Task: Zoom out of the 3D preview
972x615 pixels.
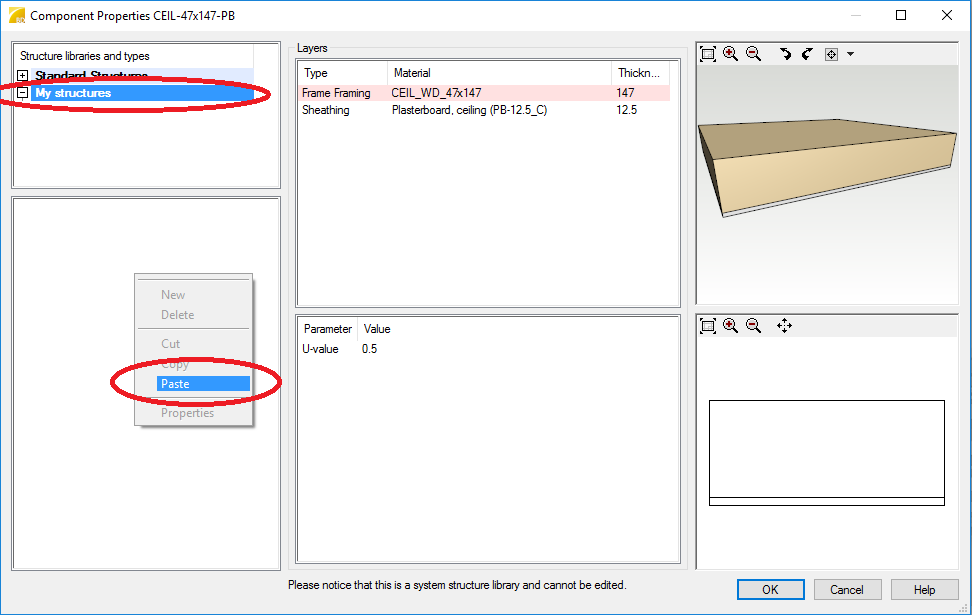Action: (754, 54)
